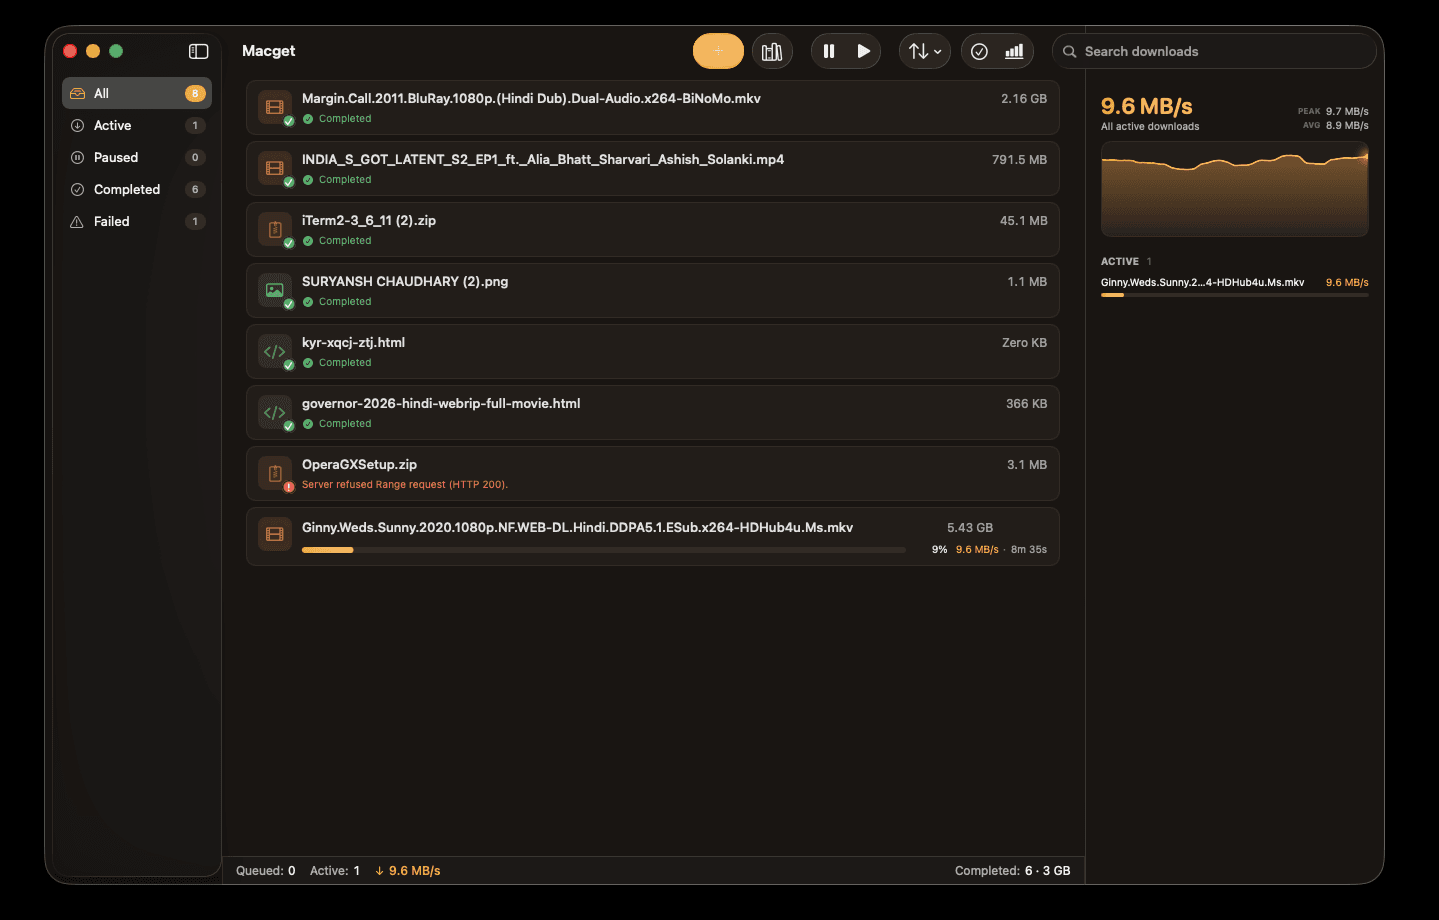Click the green check badge on iTerm2 zip
The image size is (1439, 920).
[289, 243]
